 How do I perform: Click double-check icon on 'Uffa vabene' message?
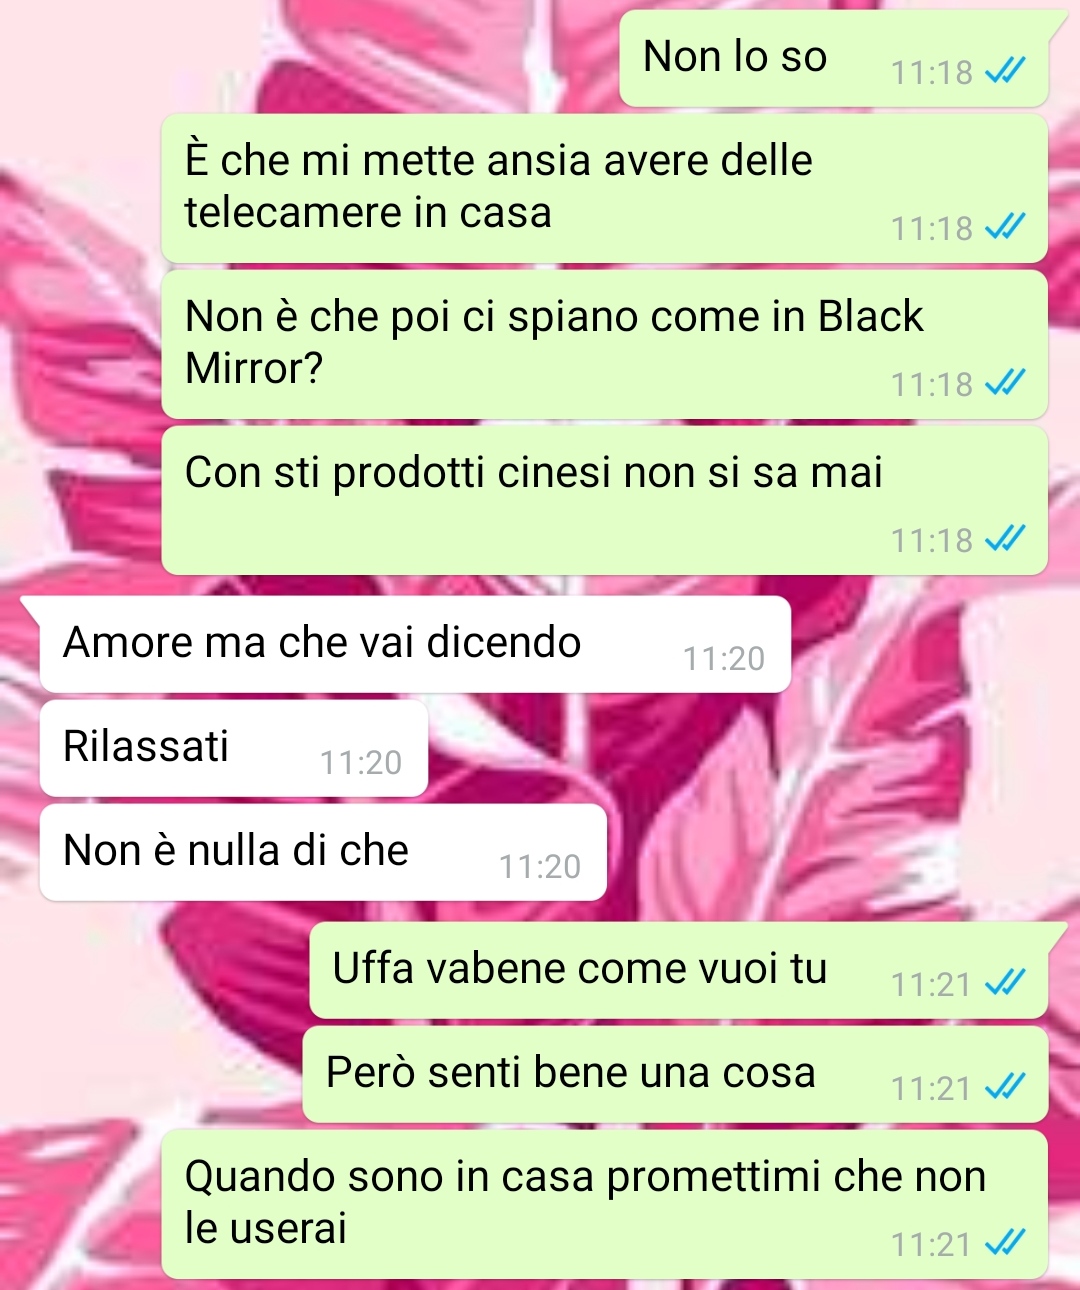tap(1005, 984)
